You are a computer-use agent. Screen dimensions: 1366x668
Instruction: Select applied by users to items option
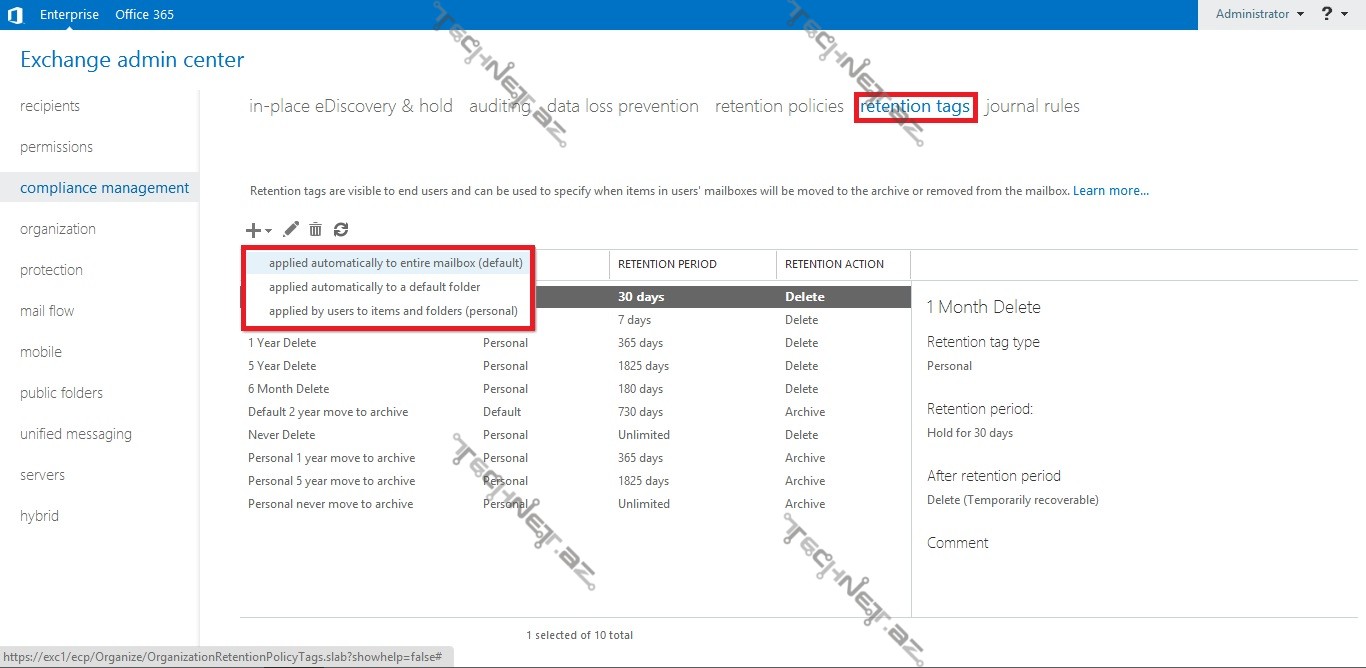coord(393,311)
